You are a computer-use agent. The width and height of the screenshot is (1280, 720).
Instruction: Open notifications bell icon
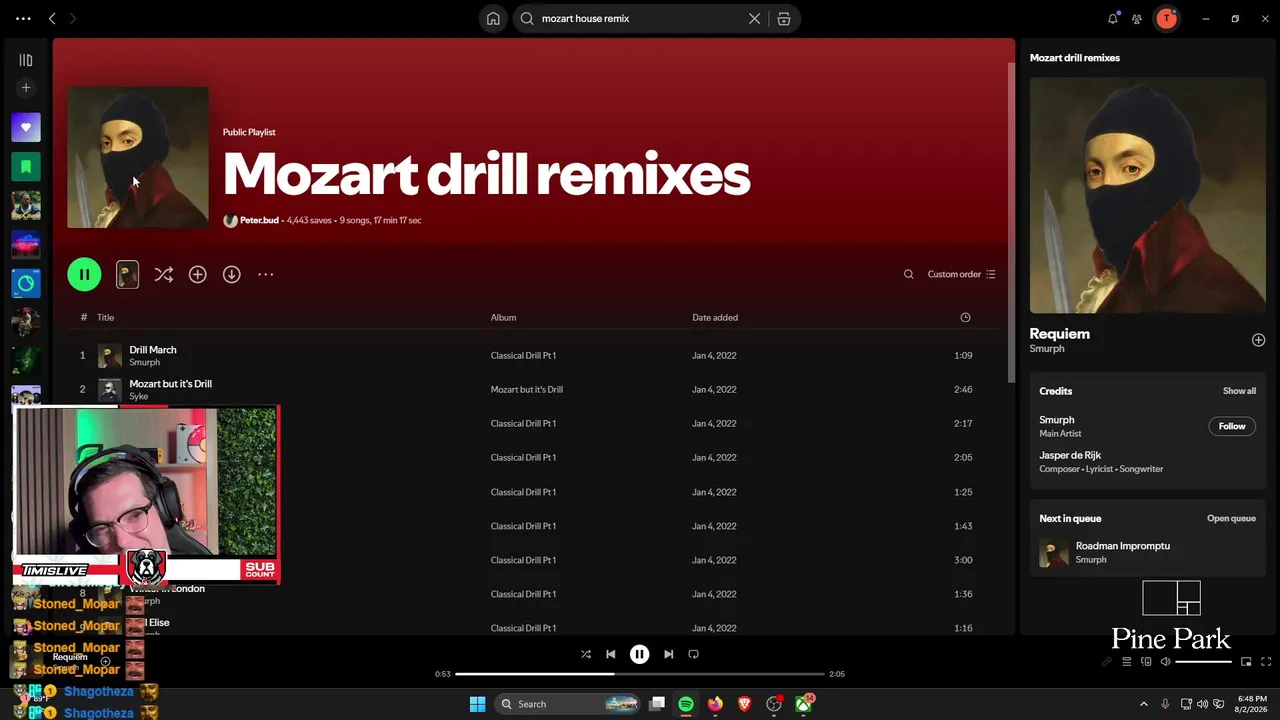[1113, 18]
